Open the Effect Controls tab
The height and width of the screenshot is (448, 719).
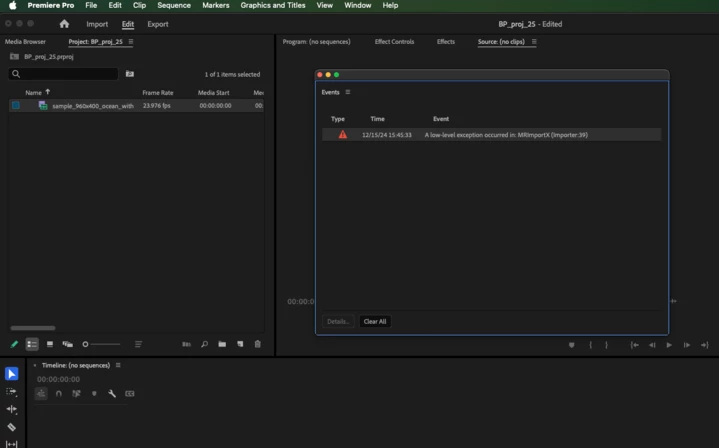(x=394, y=41)
